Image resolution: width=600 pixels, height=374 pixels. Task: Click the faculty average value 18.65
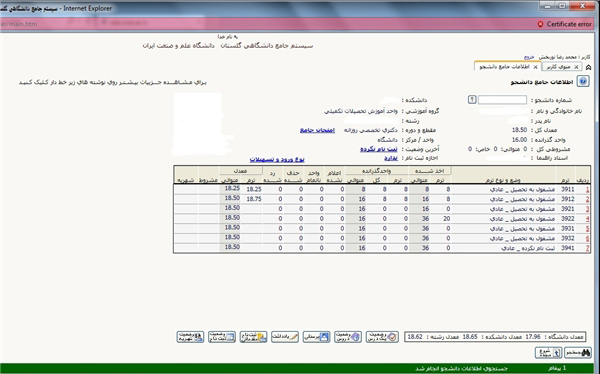pyautogui.click(x=470, y=337)
